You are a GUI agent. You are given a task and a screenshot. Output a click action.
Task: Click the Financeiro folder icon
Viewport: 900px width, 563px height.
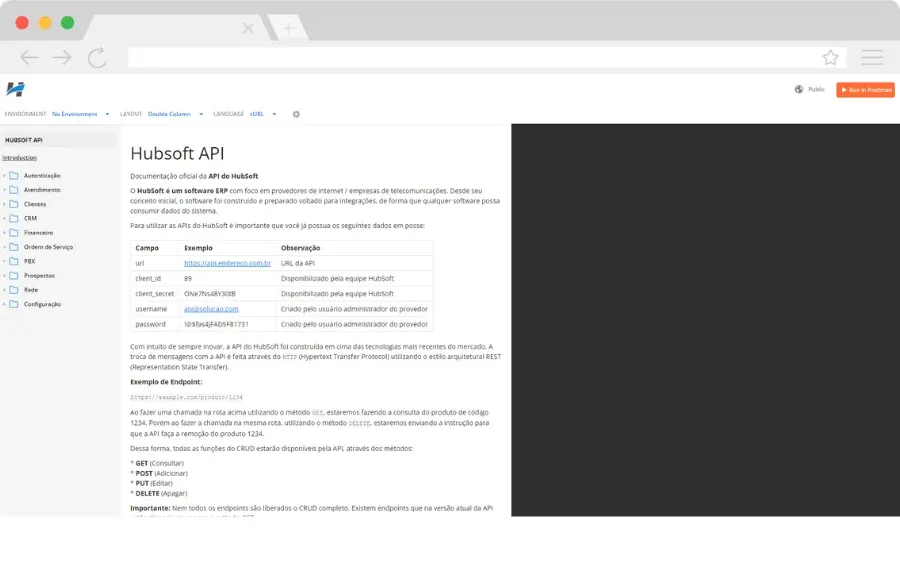pos(14,233)
